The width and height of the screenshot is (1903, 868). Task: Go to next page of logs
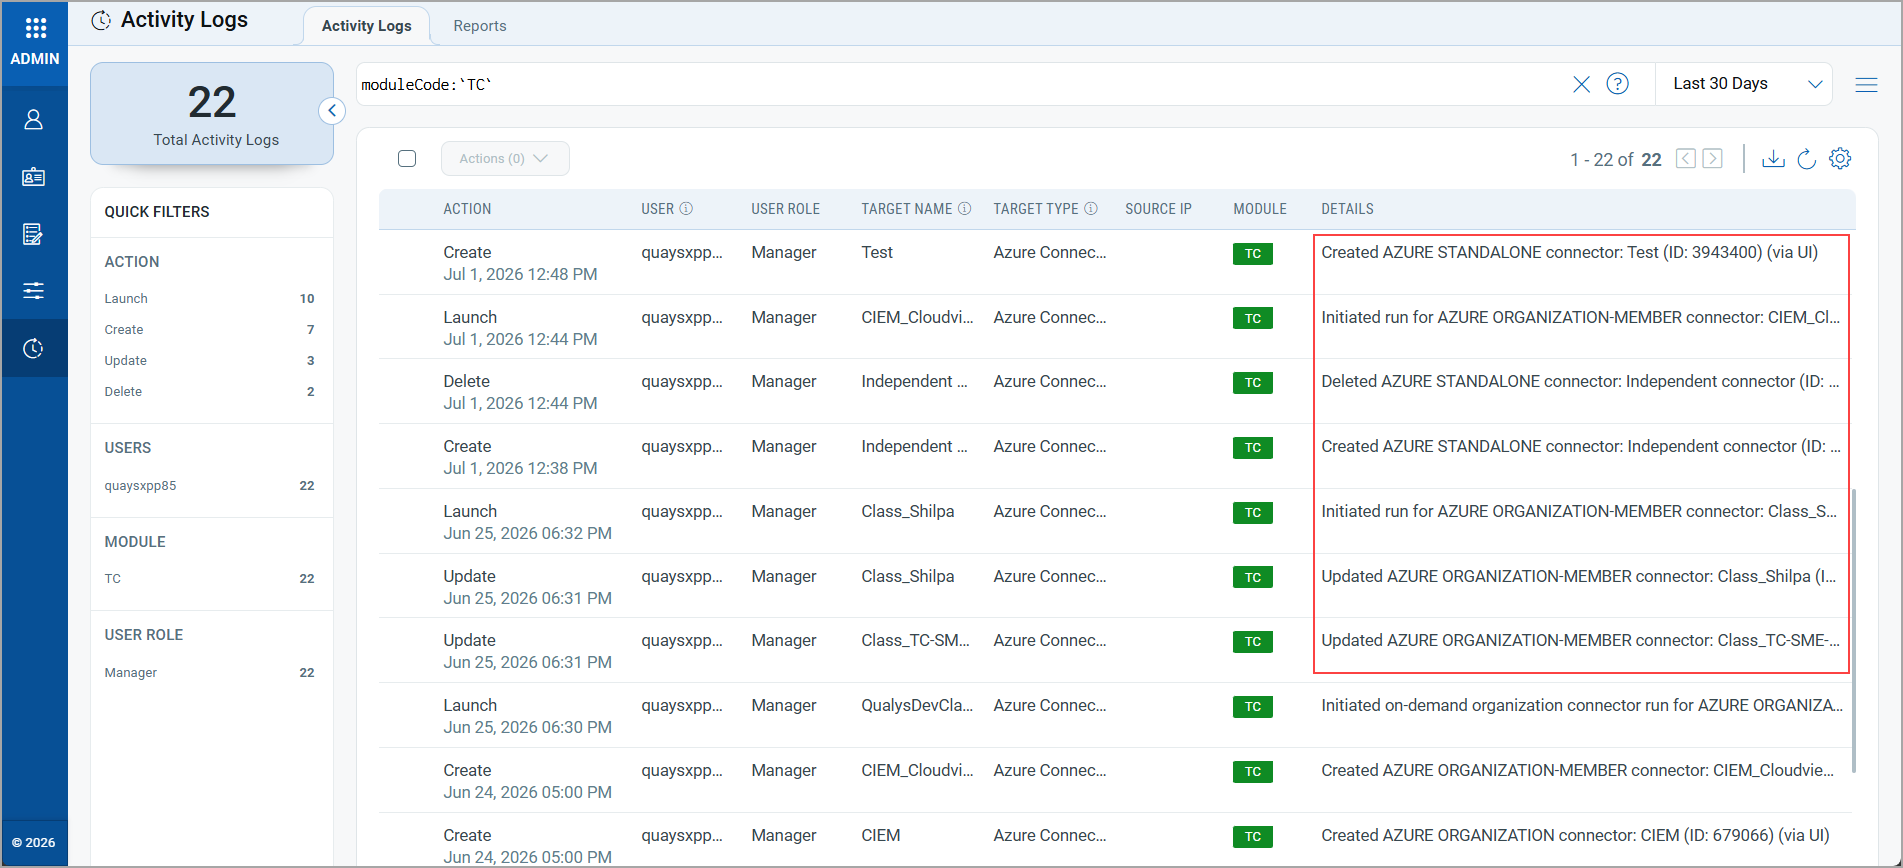pyautogui.click(x=1713, y=159)
